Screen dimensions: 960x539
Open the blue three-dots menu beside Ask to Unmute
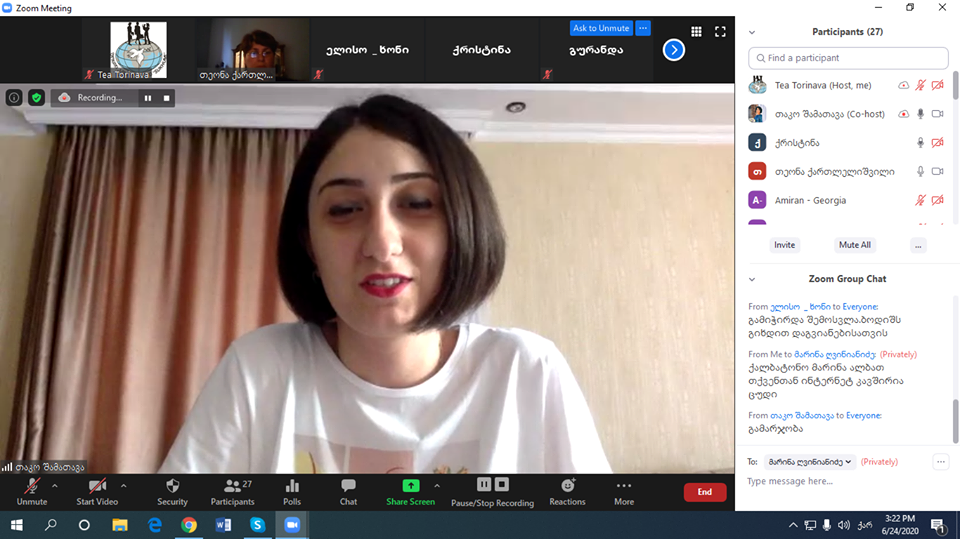pos(643,28)
